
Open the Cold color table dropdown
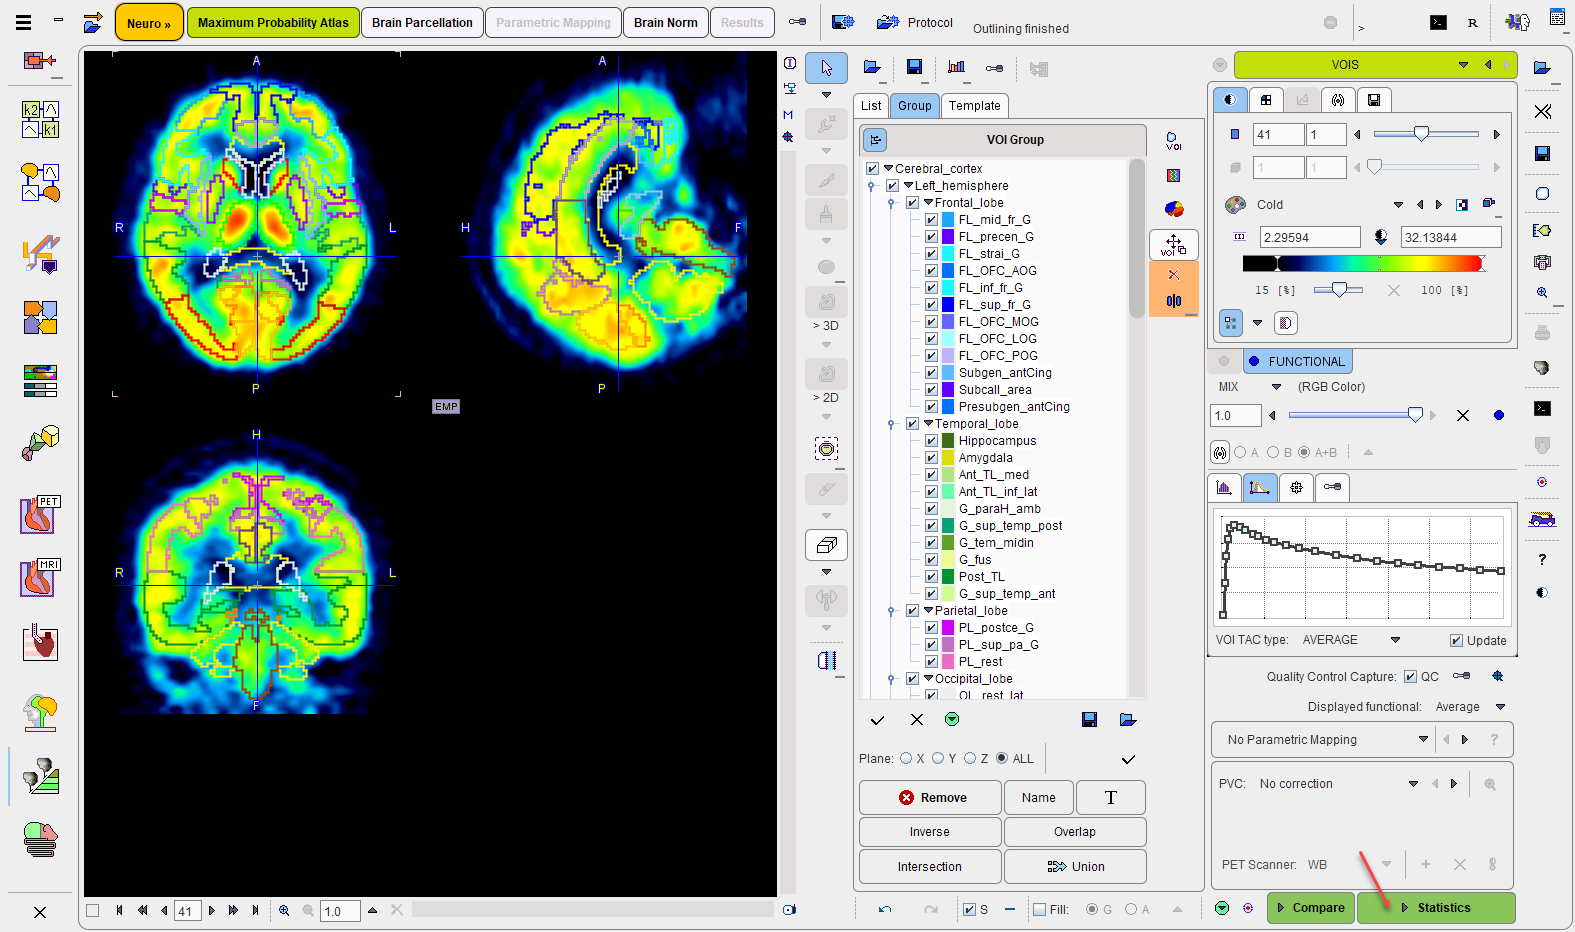(x=1398, y=205)
